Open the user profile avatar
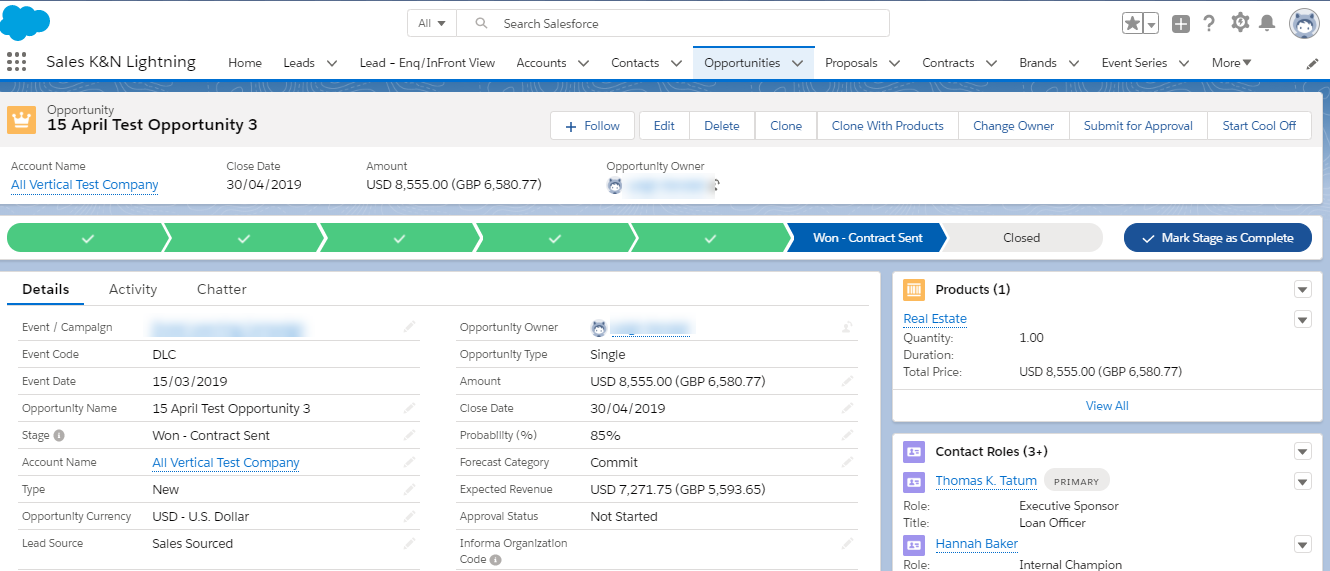Viewport: 1330px width, 571px height. (1304, 23)
